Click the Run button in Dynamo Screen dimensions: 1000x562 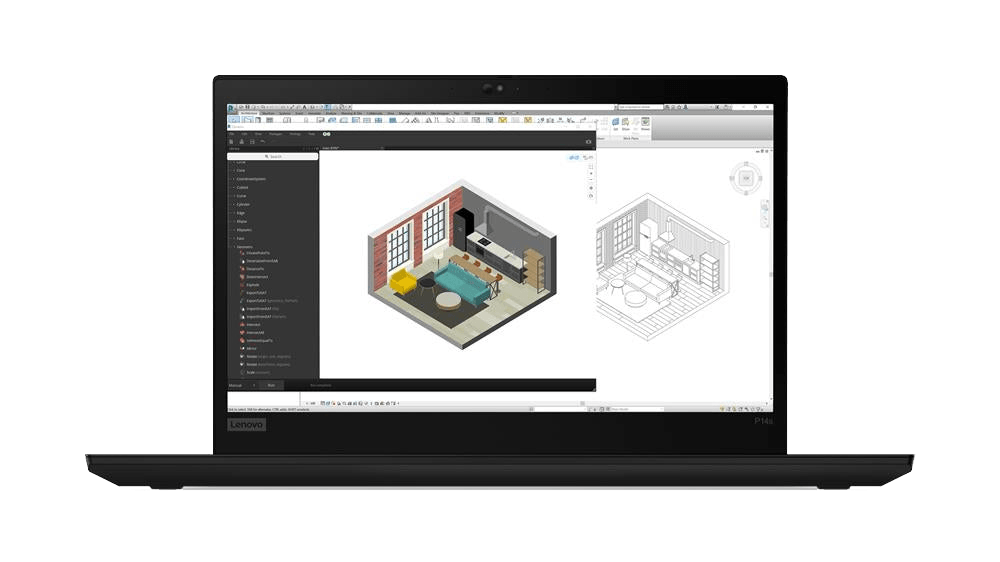271,385
